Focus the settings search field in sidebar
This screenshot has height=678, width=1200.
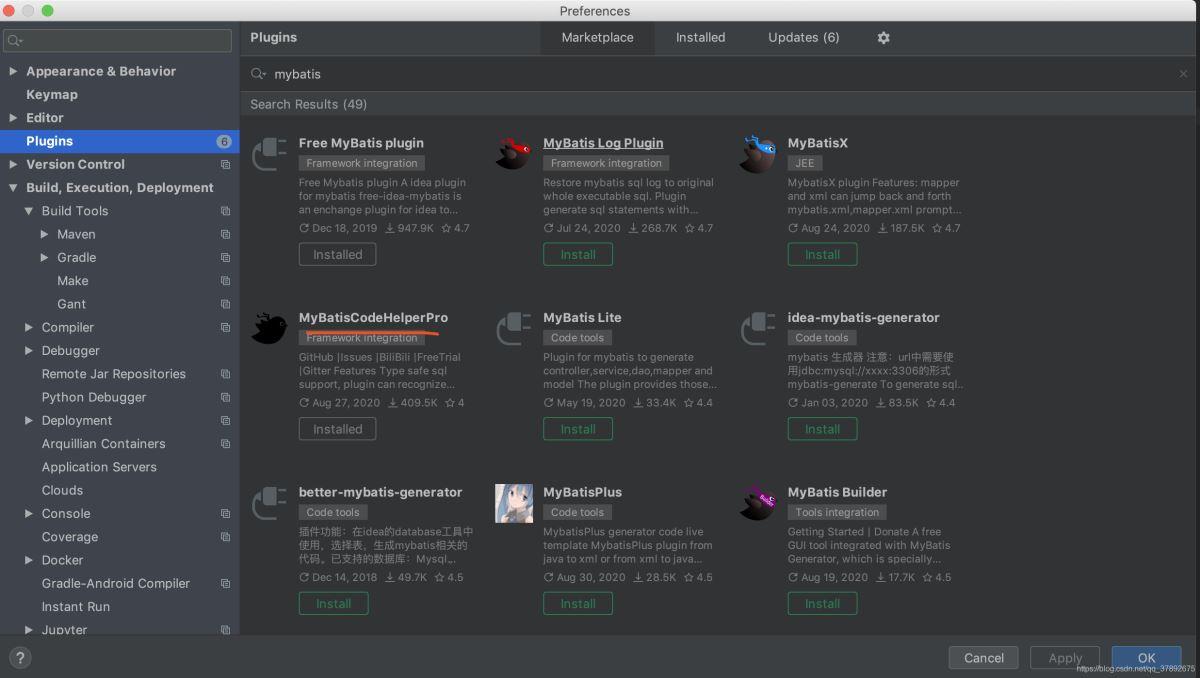coord(120,41)
